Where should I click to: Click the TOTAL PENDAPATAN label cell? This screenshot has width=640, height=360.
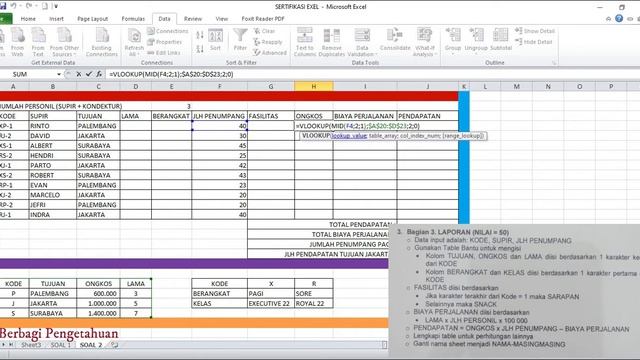point(322,224)
